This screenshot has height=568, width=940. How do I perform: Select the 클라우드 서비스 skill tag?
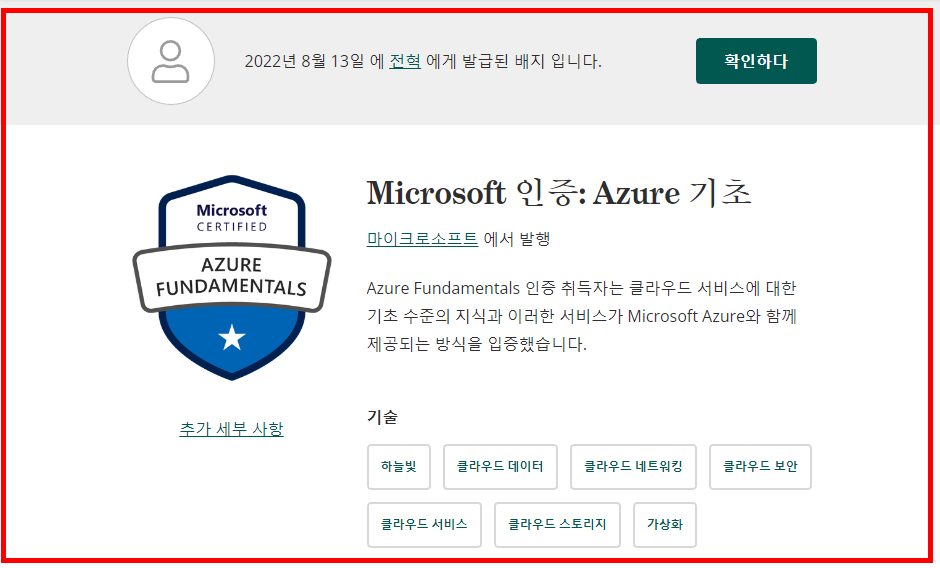(x=424, y=525)
